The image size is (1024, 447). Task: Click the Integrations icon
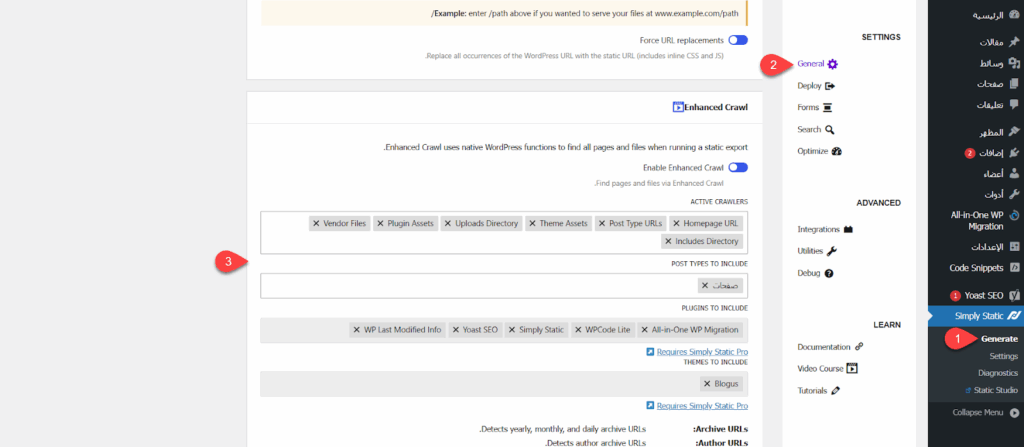(848, 229)
